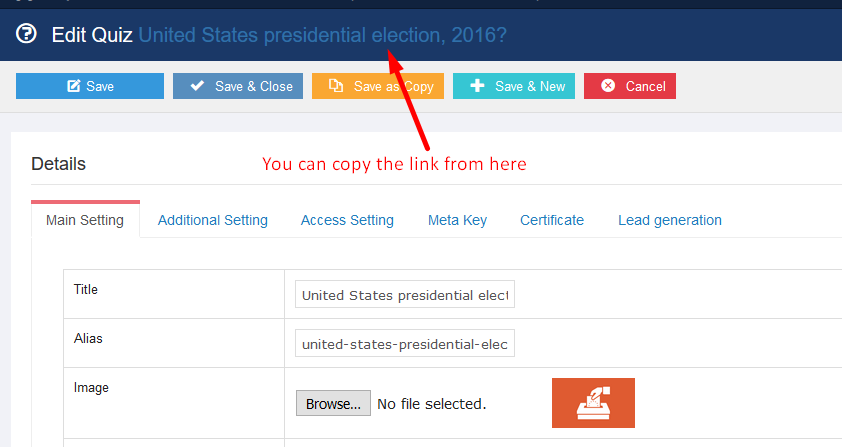Click the Title input field
The height and width of the screenshot is (447, 842).
click(x=405, y=294)
